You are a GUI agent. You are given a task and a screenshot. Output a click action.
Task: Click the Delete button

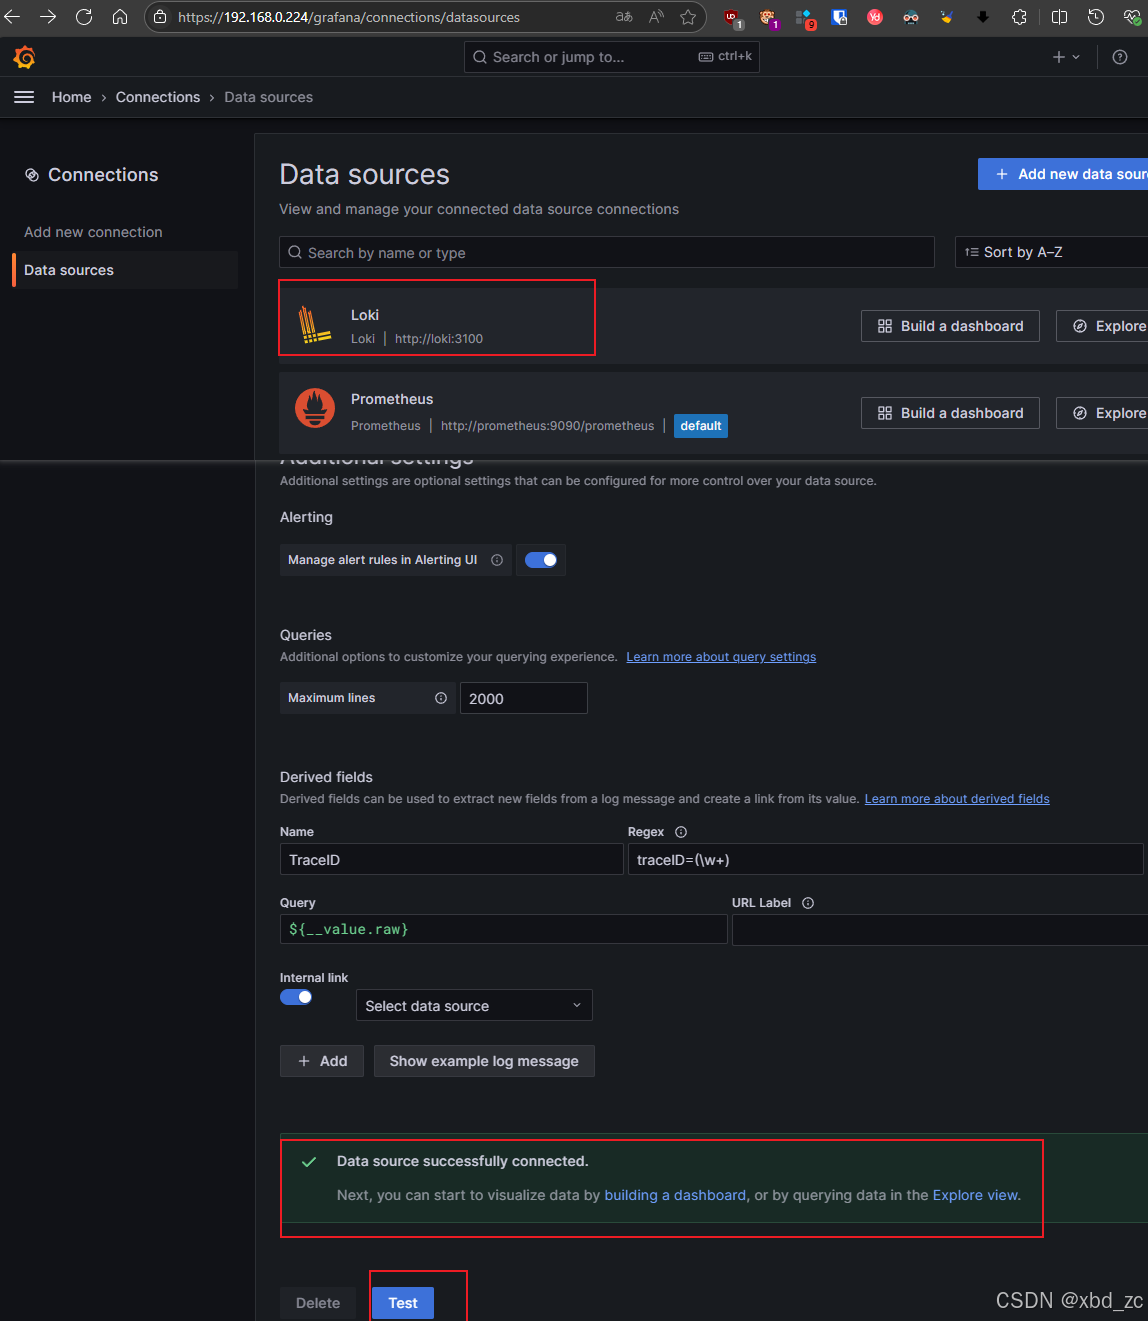pos(318,1303)
